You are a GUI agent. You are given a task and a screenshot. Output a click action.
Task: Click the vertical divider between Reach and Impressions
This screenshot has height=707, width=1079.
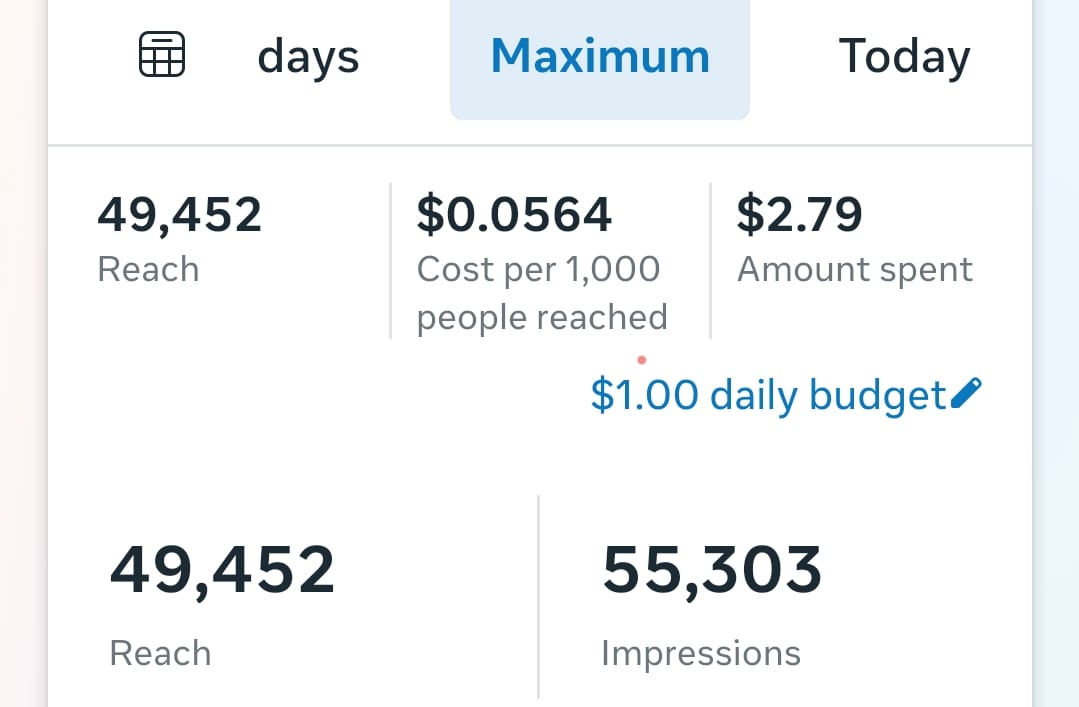539,596
